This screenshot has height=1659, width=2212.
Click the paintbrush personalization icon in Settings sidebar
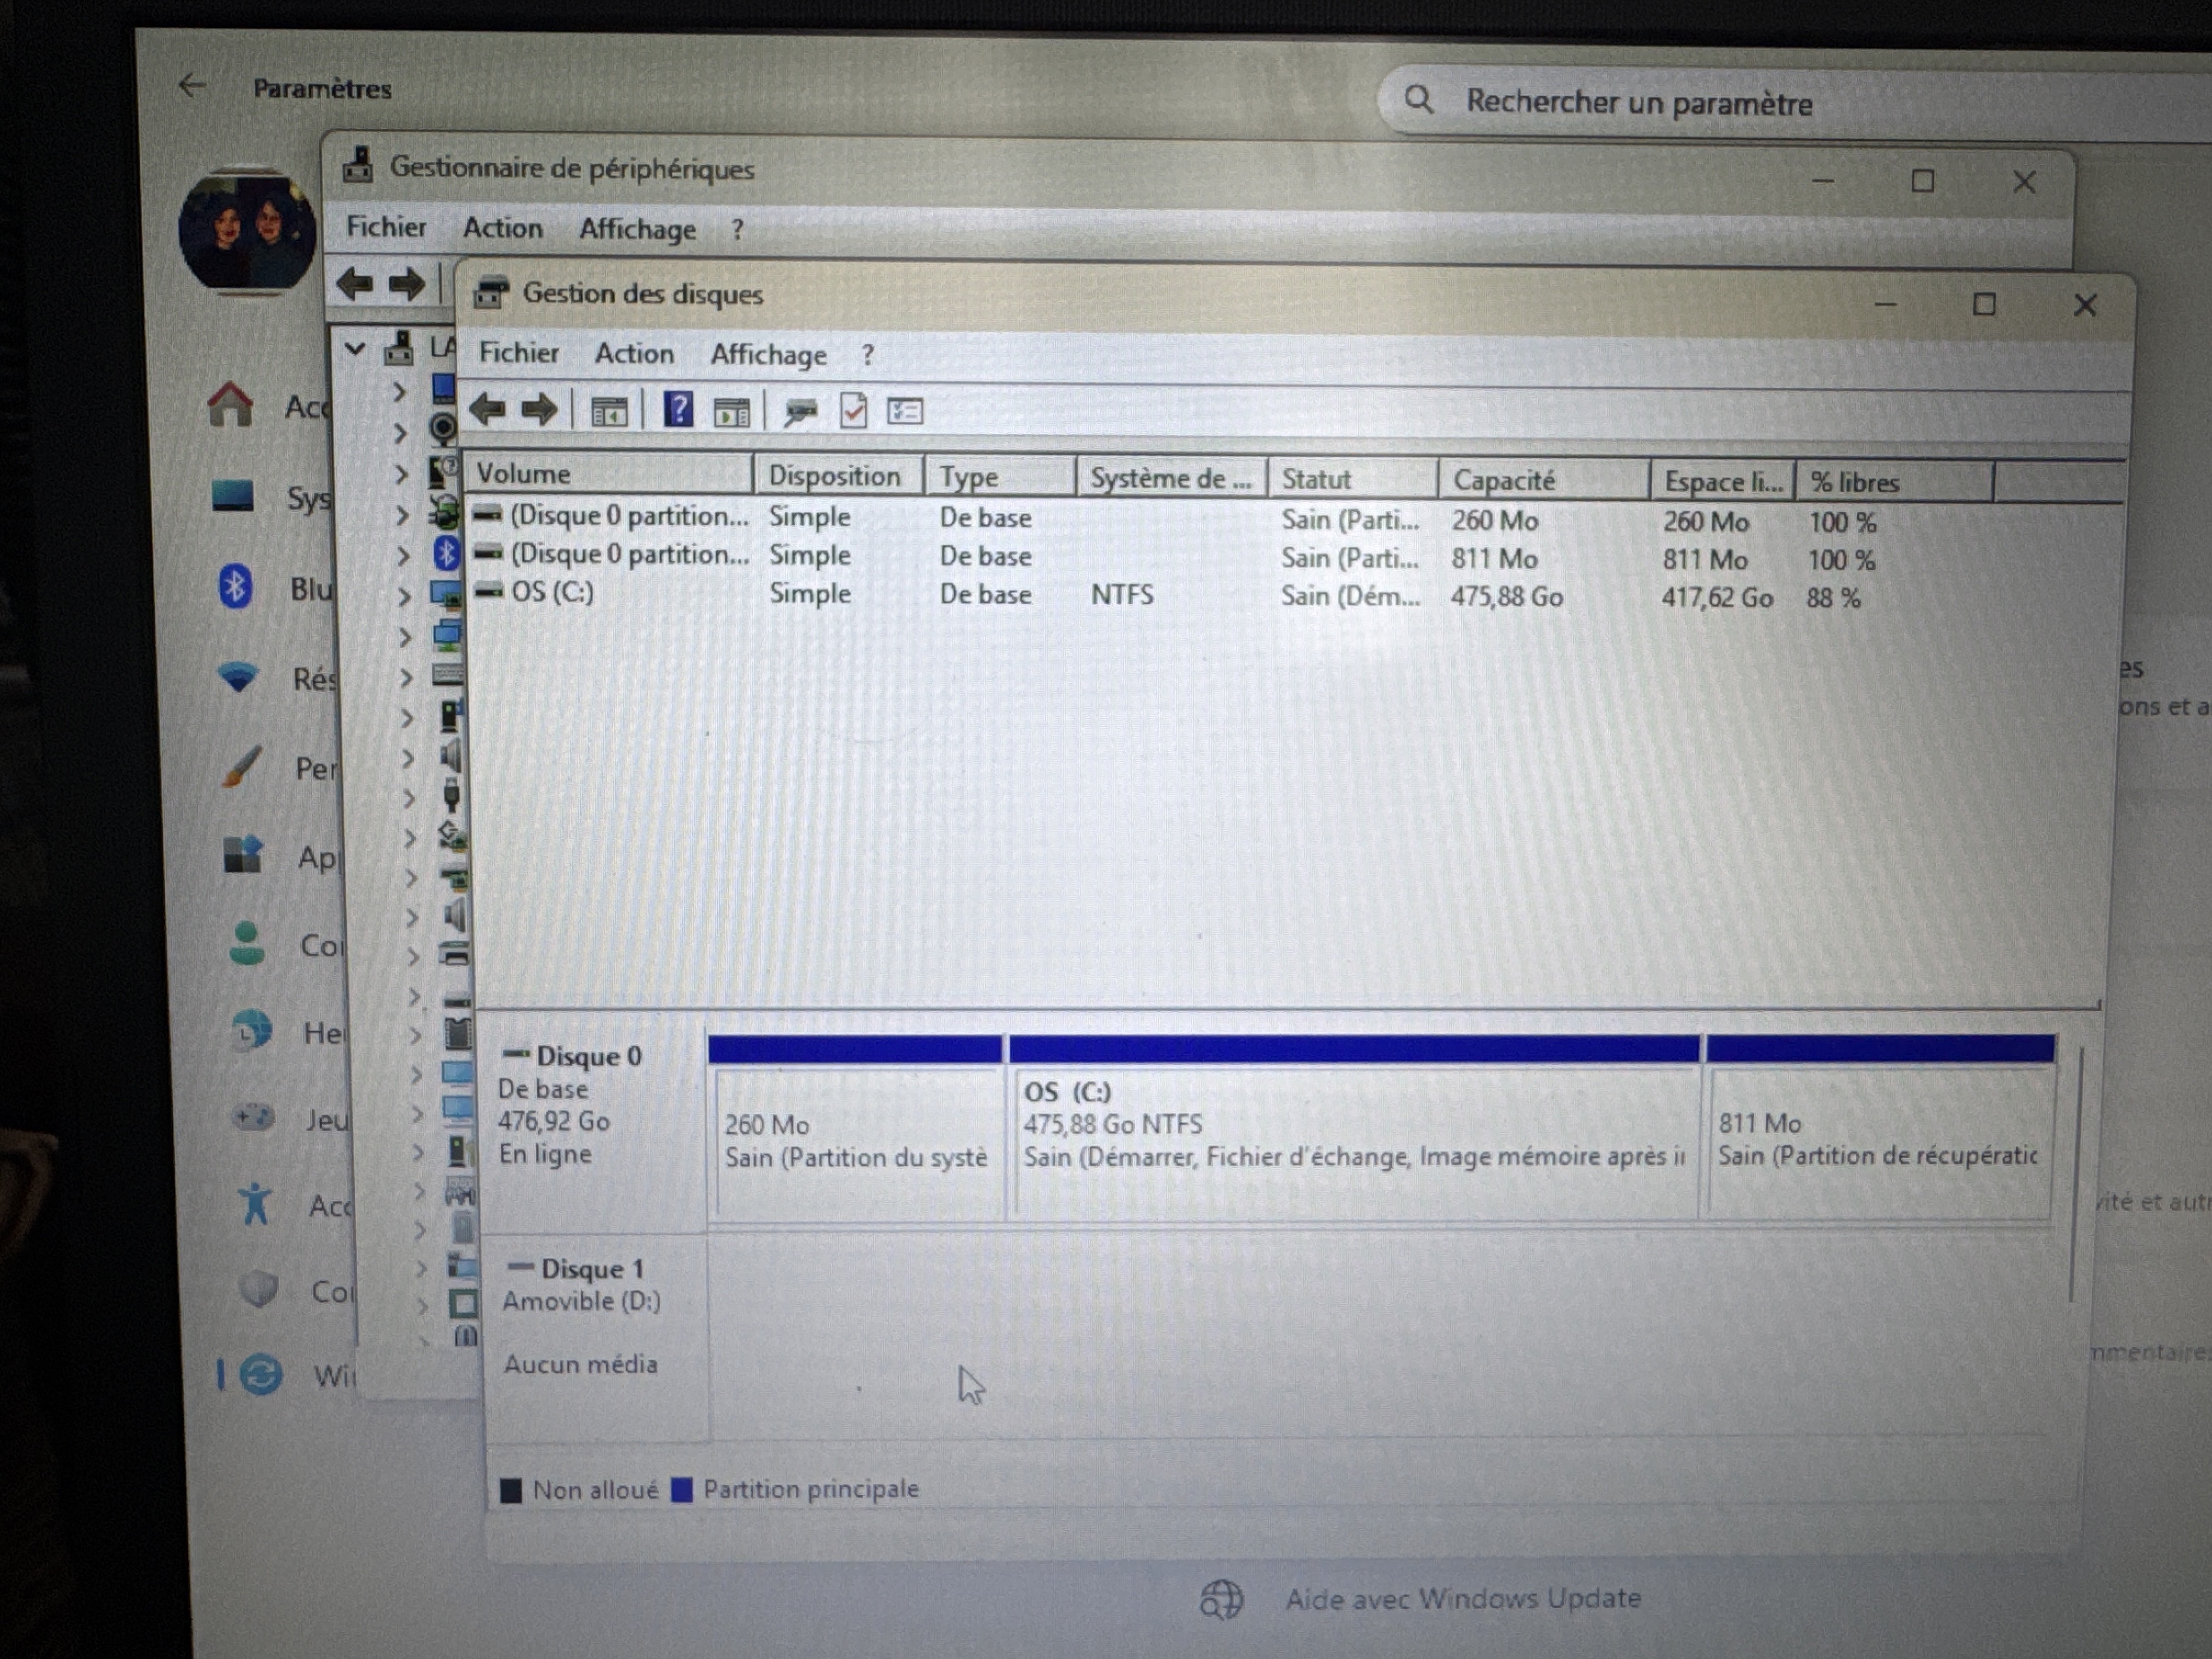(242, 767)
